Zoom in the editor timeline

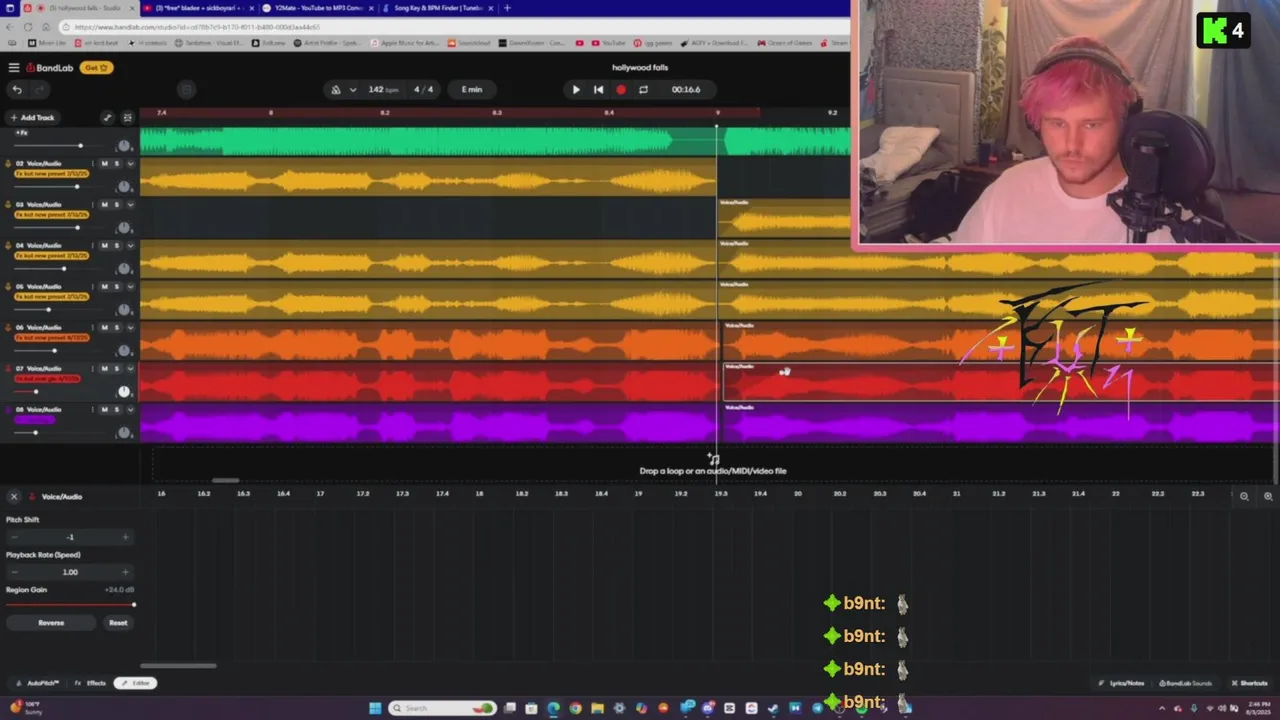1268,496
